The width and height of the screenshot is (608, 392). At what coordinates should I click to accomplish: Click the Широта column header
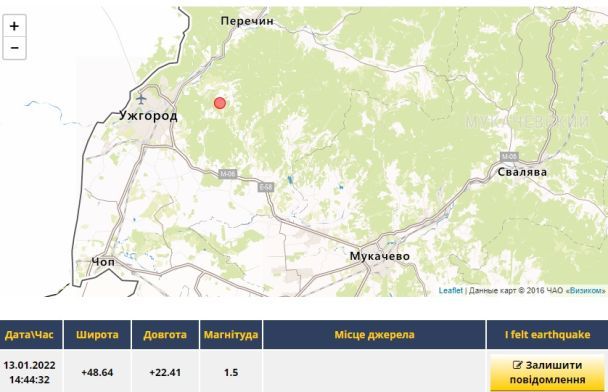97,335
